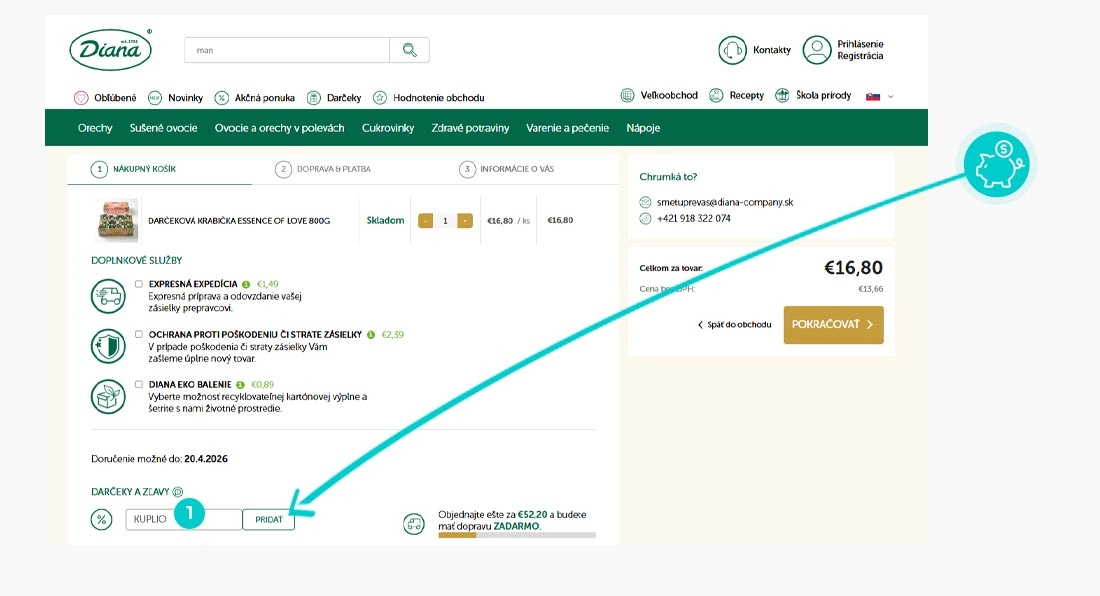Viewport: 1100px width, 596px height.
Task: Click the Pokračovať button
Action: coord(833,325)
